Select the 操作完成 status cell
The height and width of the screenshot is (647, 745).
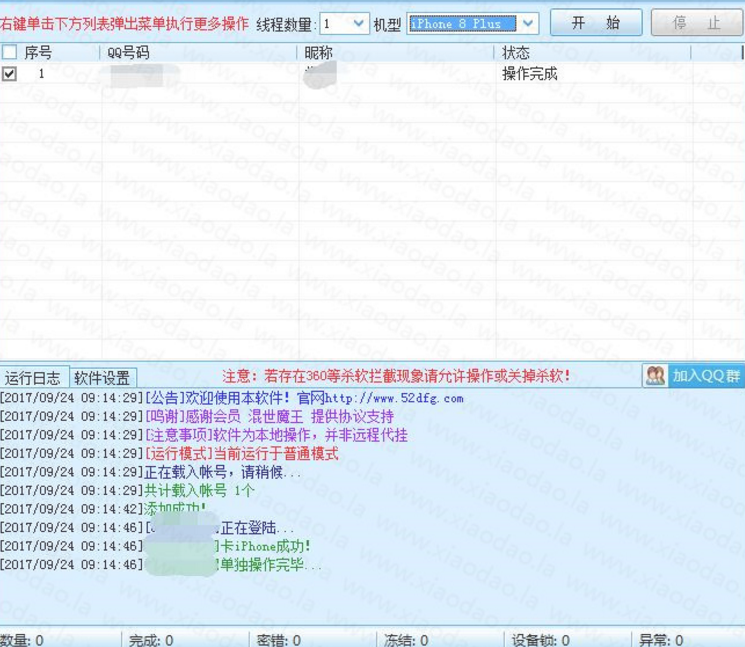[530, 74]
